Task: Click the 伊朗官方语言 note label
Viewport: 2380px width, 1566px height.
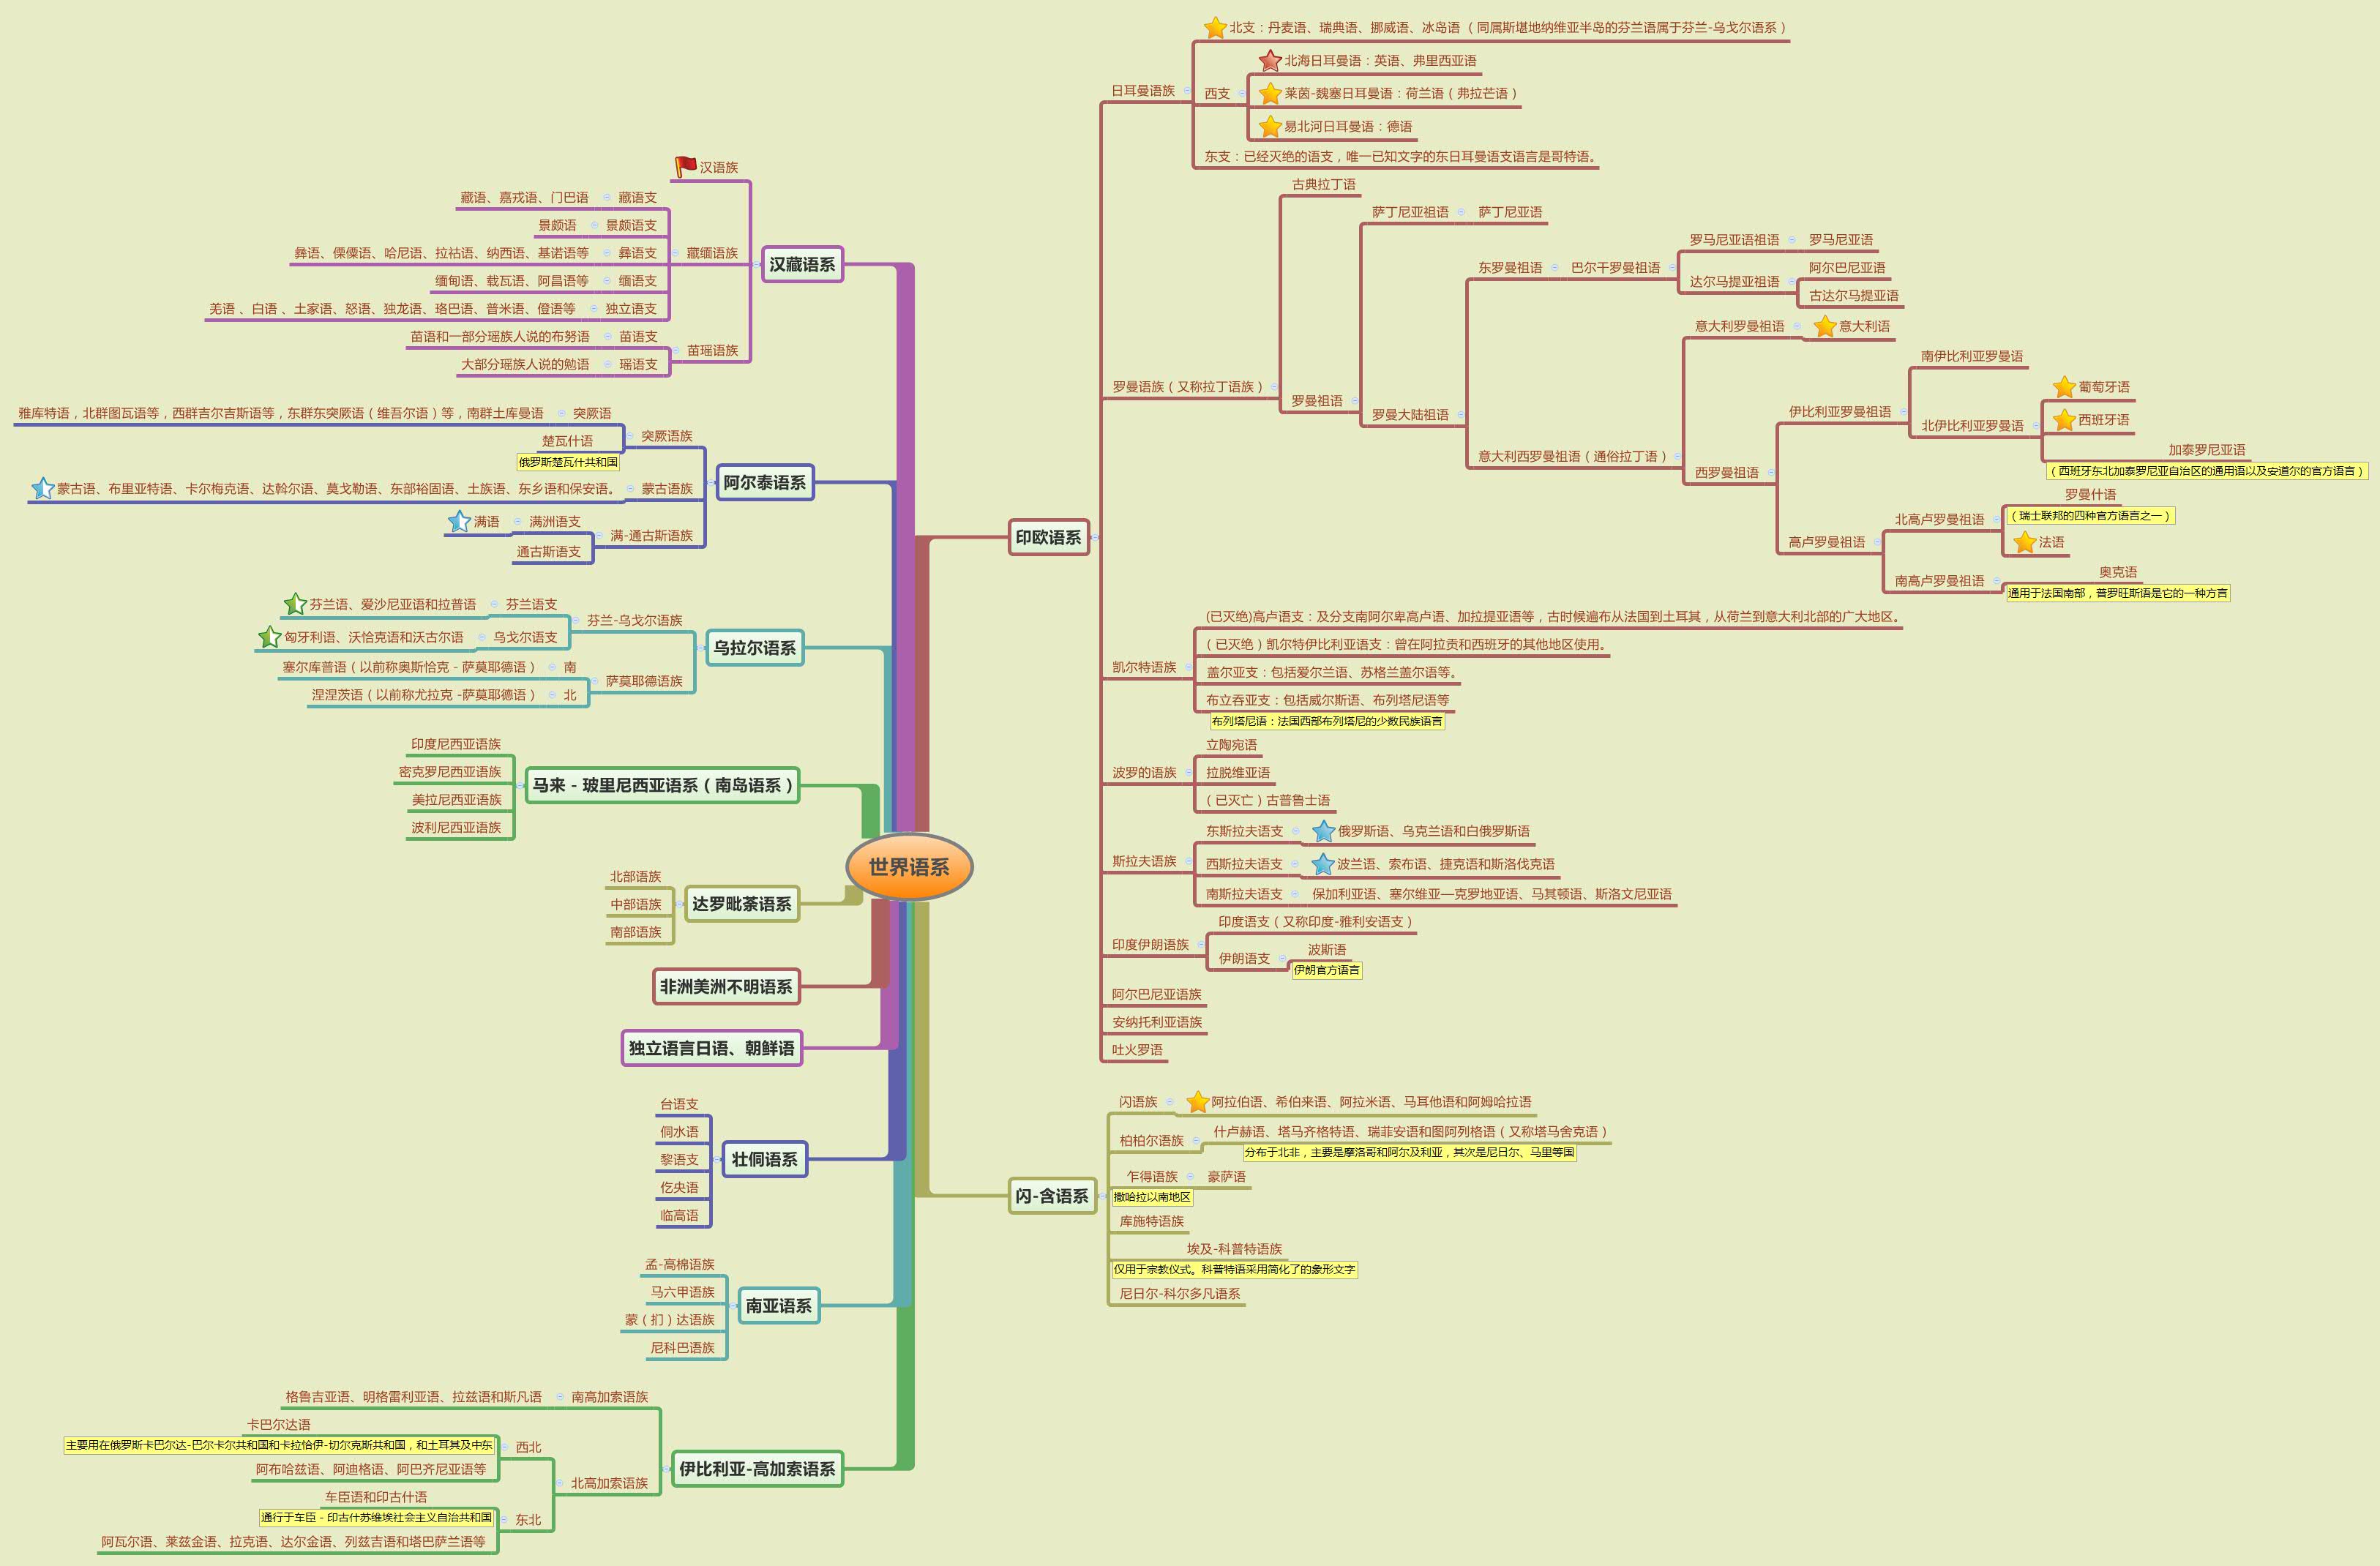Action: (1326, 970)
